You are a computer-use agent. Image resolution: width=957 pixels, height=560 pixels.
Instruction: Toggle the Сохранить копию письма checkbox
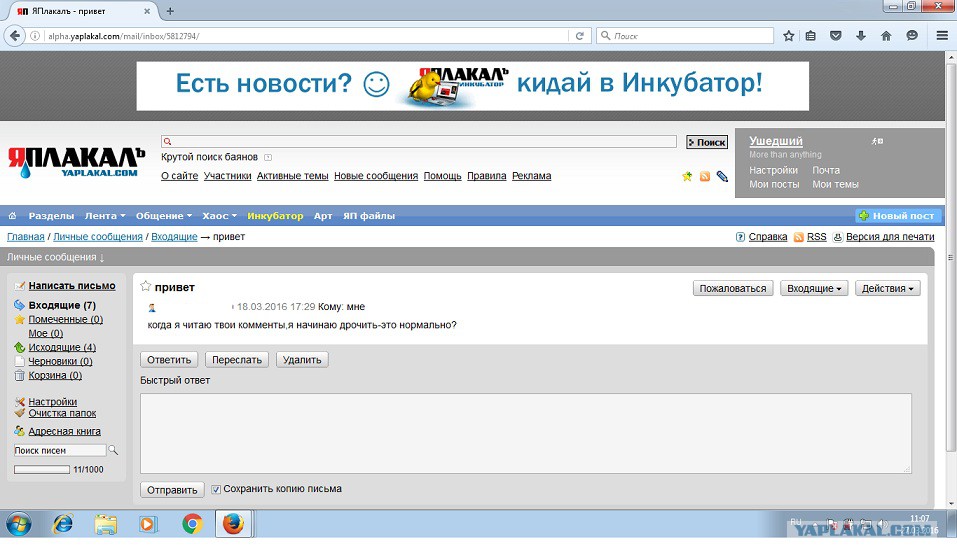tap(215, 489)
